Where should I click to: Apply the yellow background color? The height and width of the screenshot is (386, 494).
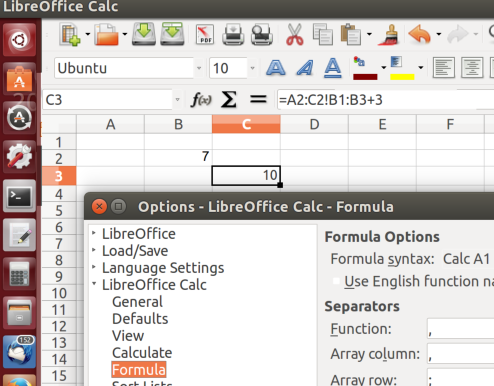(x=402, y=68)
